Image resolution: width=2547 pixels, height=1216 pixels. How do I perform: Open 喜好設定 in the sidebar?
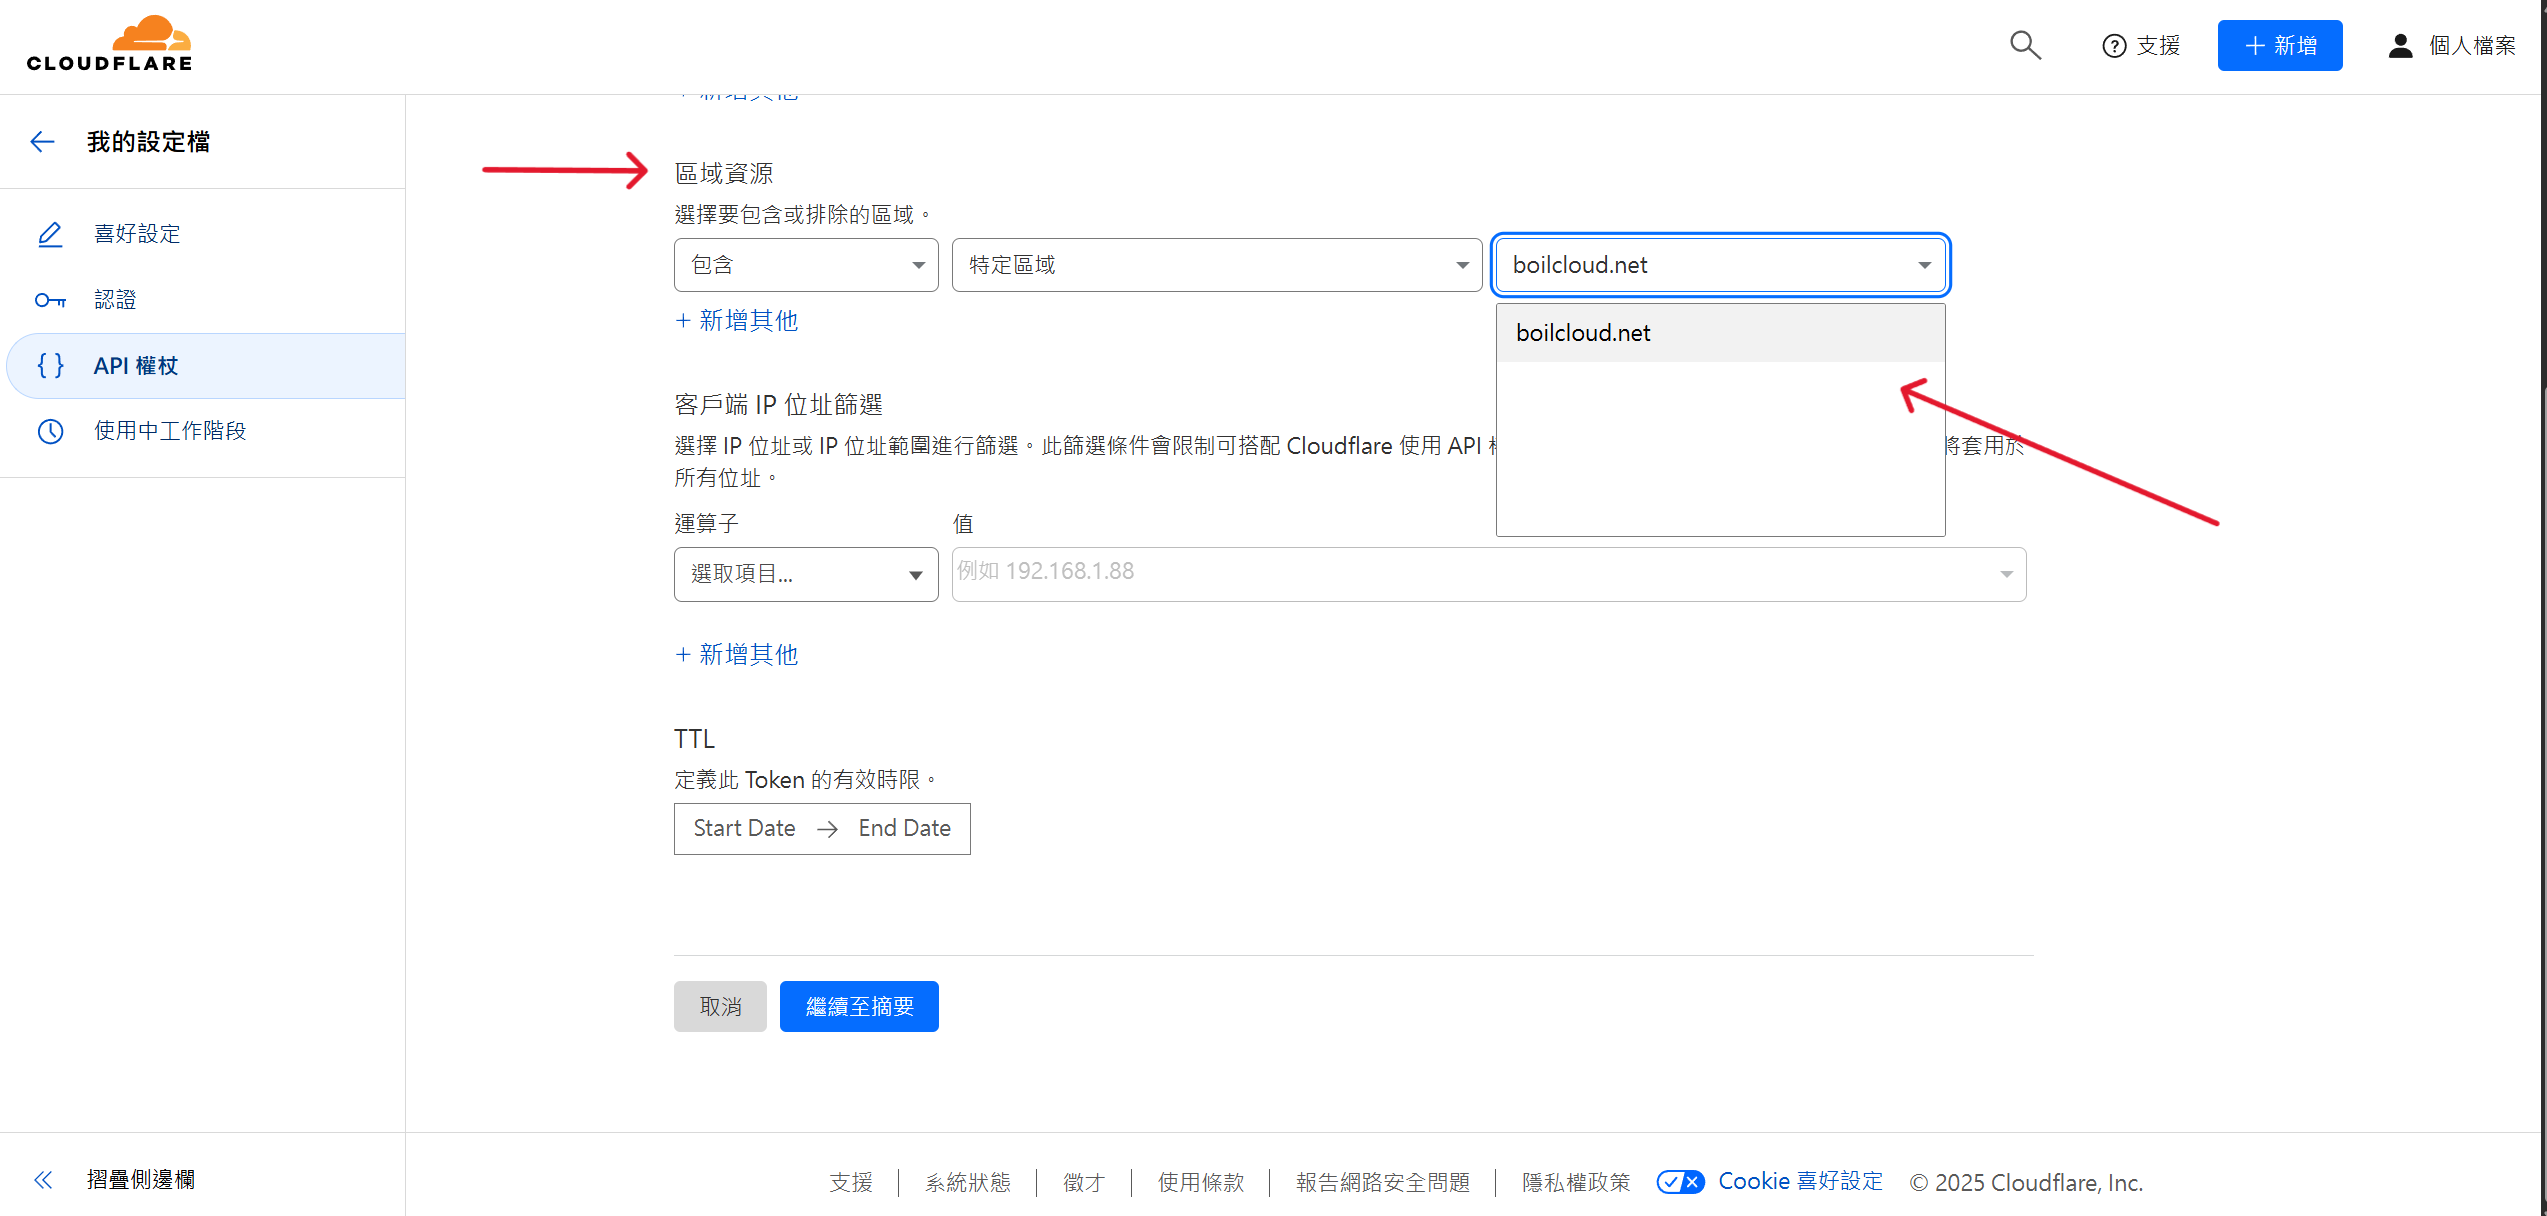(x=137, y=234)
